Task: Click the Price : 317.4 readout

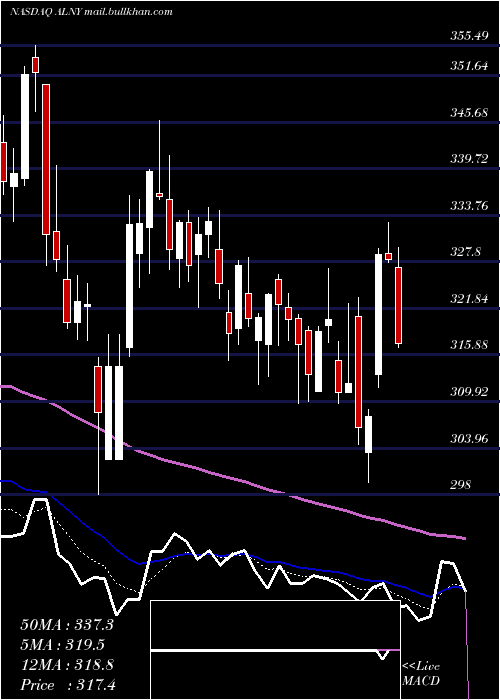Action: (x=68, y=685)
